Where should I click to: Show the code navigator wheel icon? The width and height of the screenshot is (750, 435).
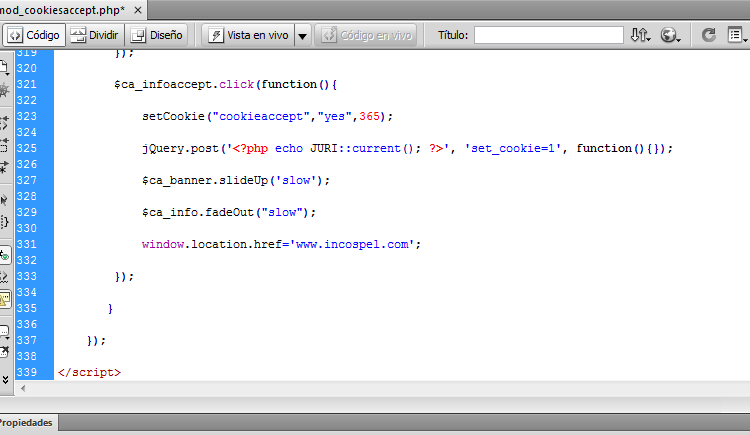(x=4, y=90)
